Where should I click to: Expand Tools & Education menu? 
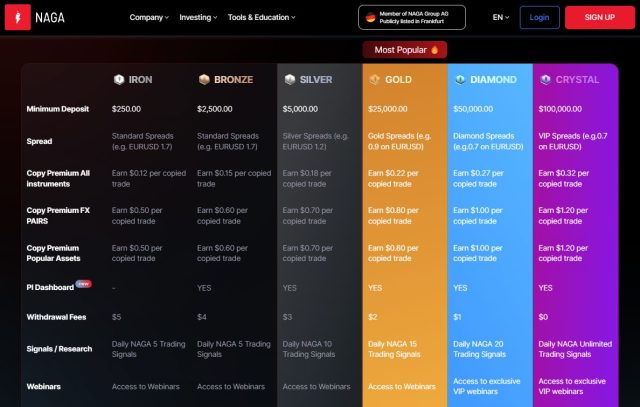point(261,17)
